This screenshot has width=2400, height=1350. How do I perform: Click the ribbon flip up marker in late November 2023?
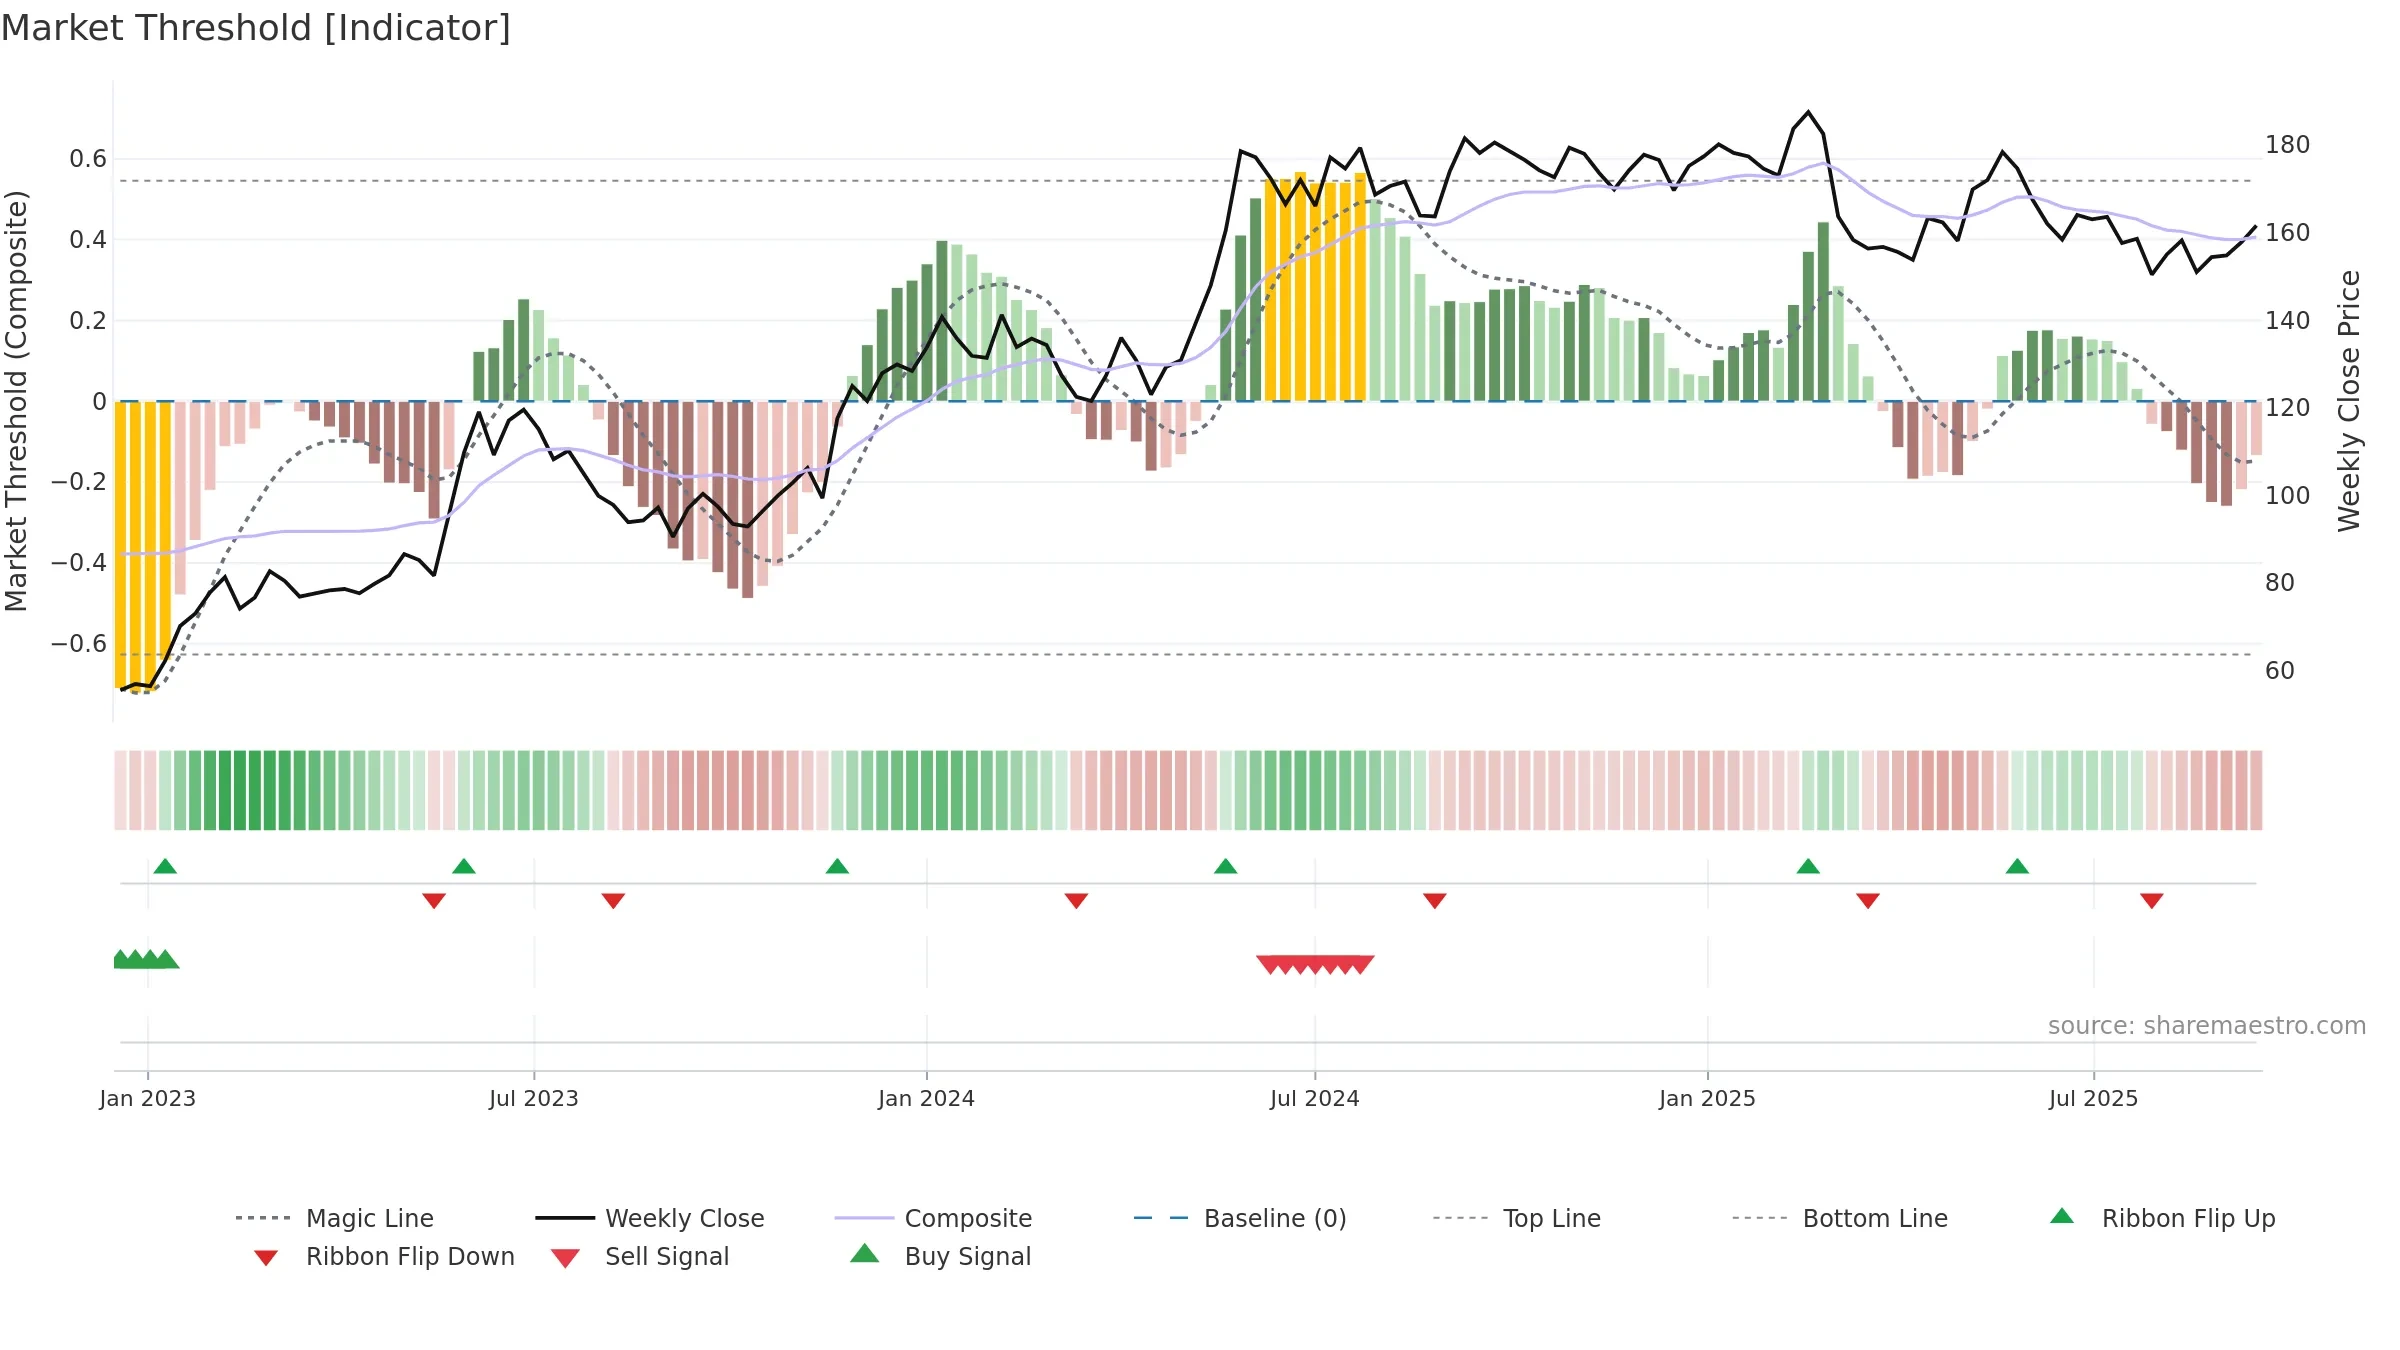coord(837,866)
